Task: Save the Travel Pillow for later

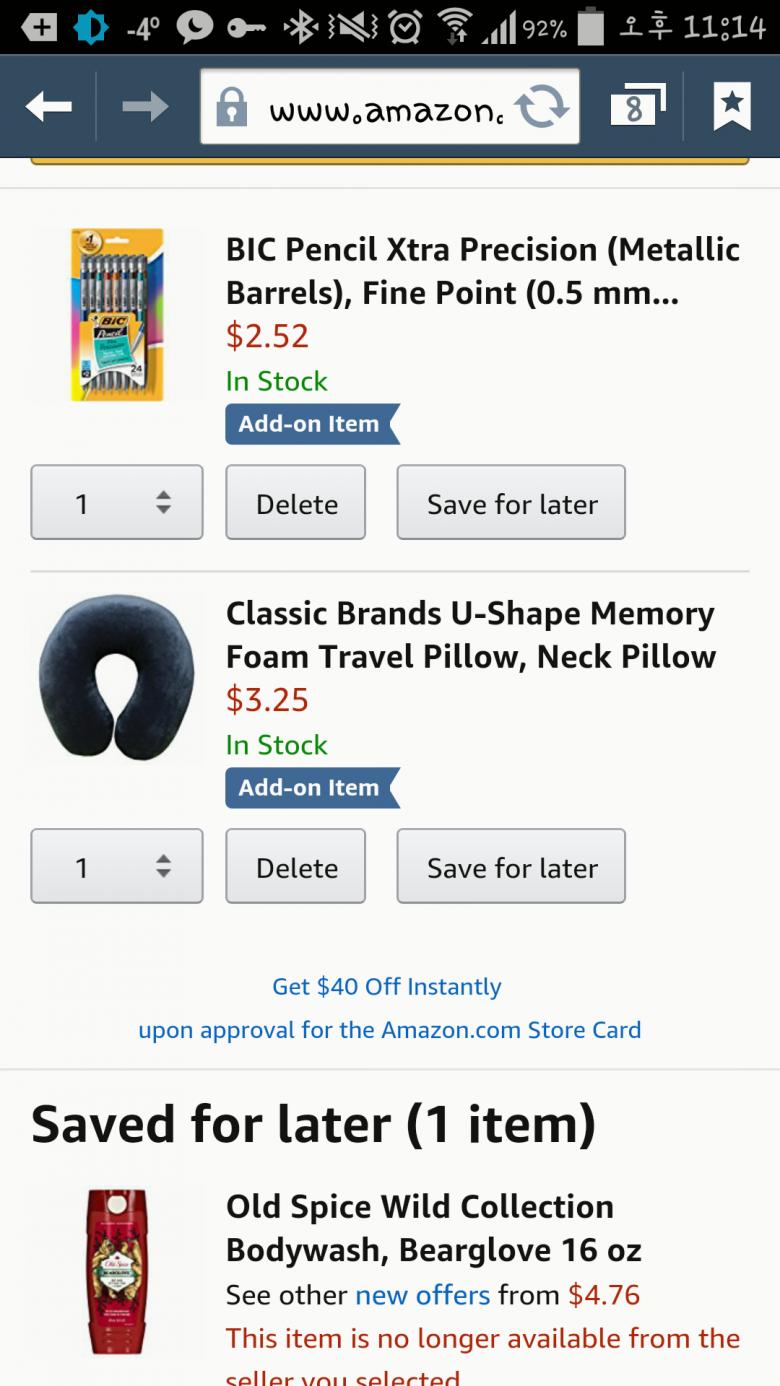Action: click(511, 867)
